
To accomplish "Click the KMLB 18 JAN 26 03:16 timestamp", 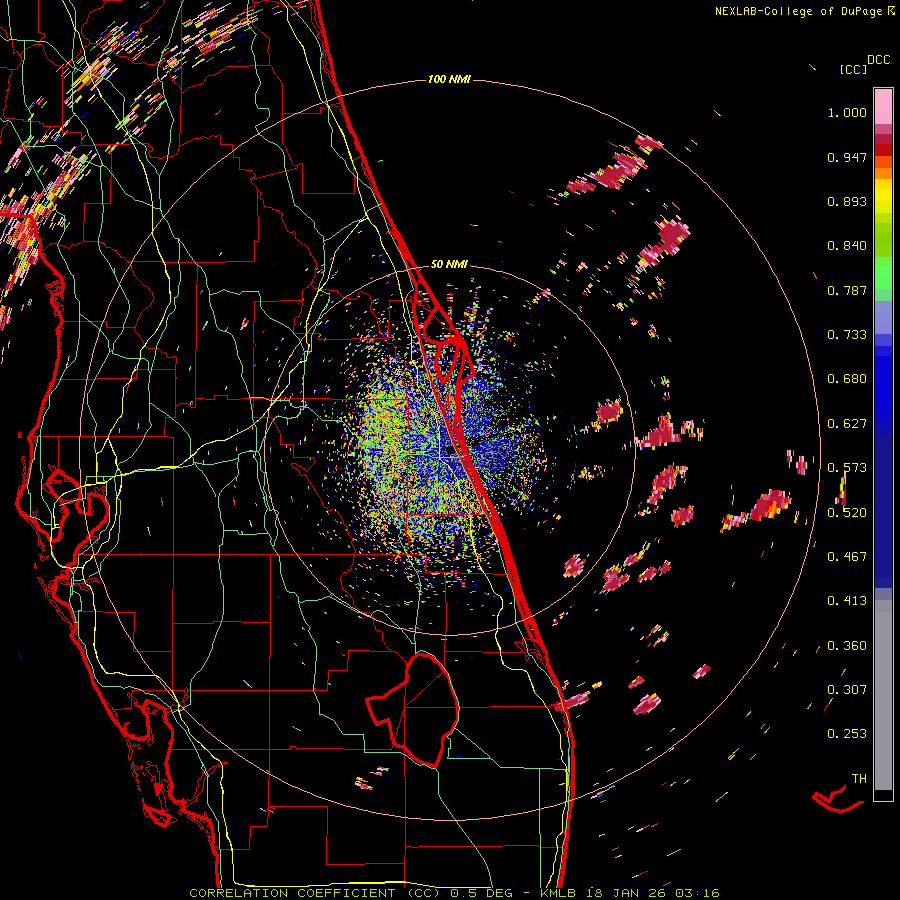I will [x=630, y=893].
